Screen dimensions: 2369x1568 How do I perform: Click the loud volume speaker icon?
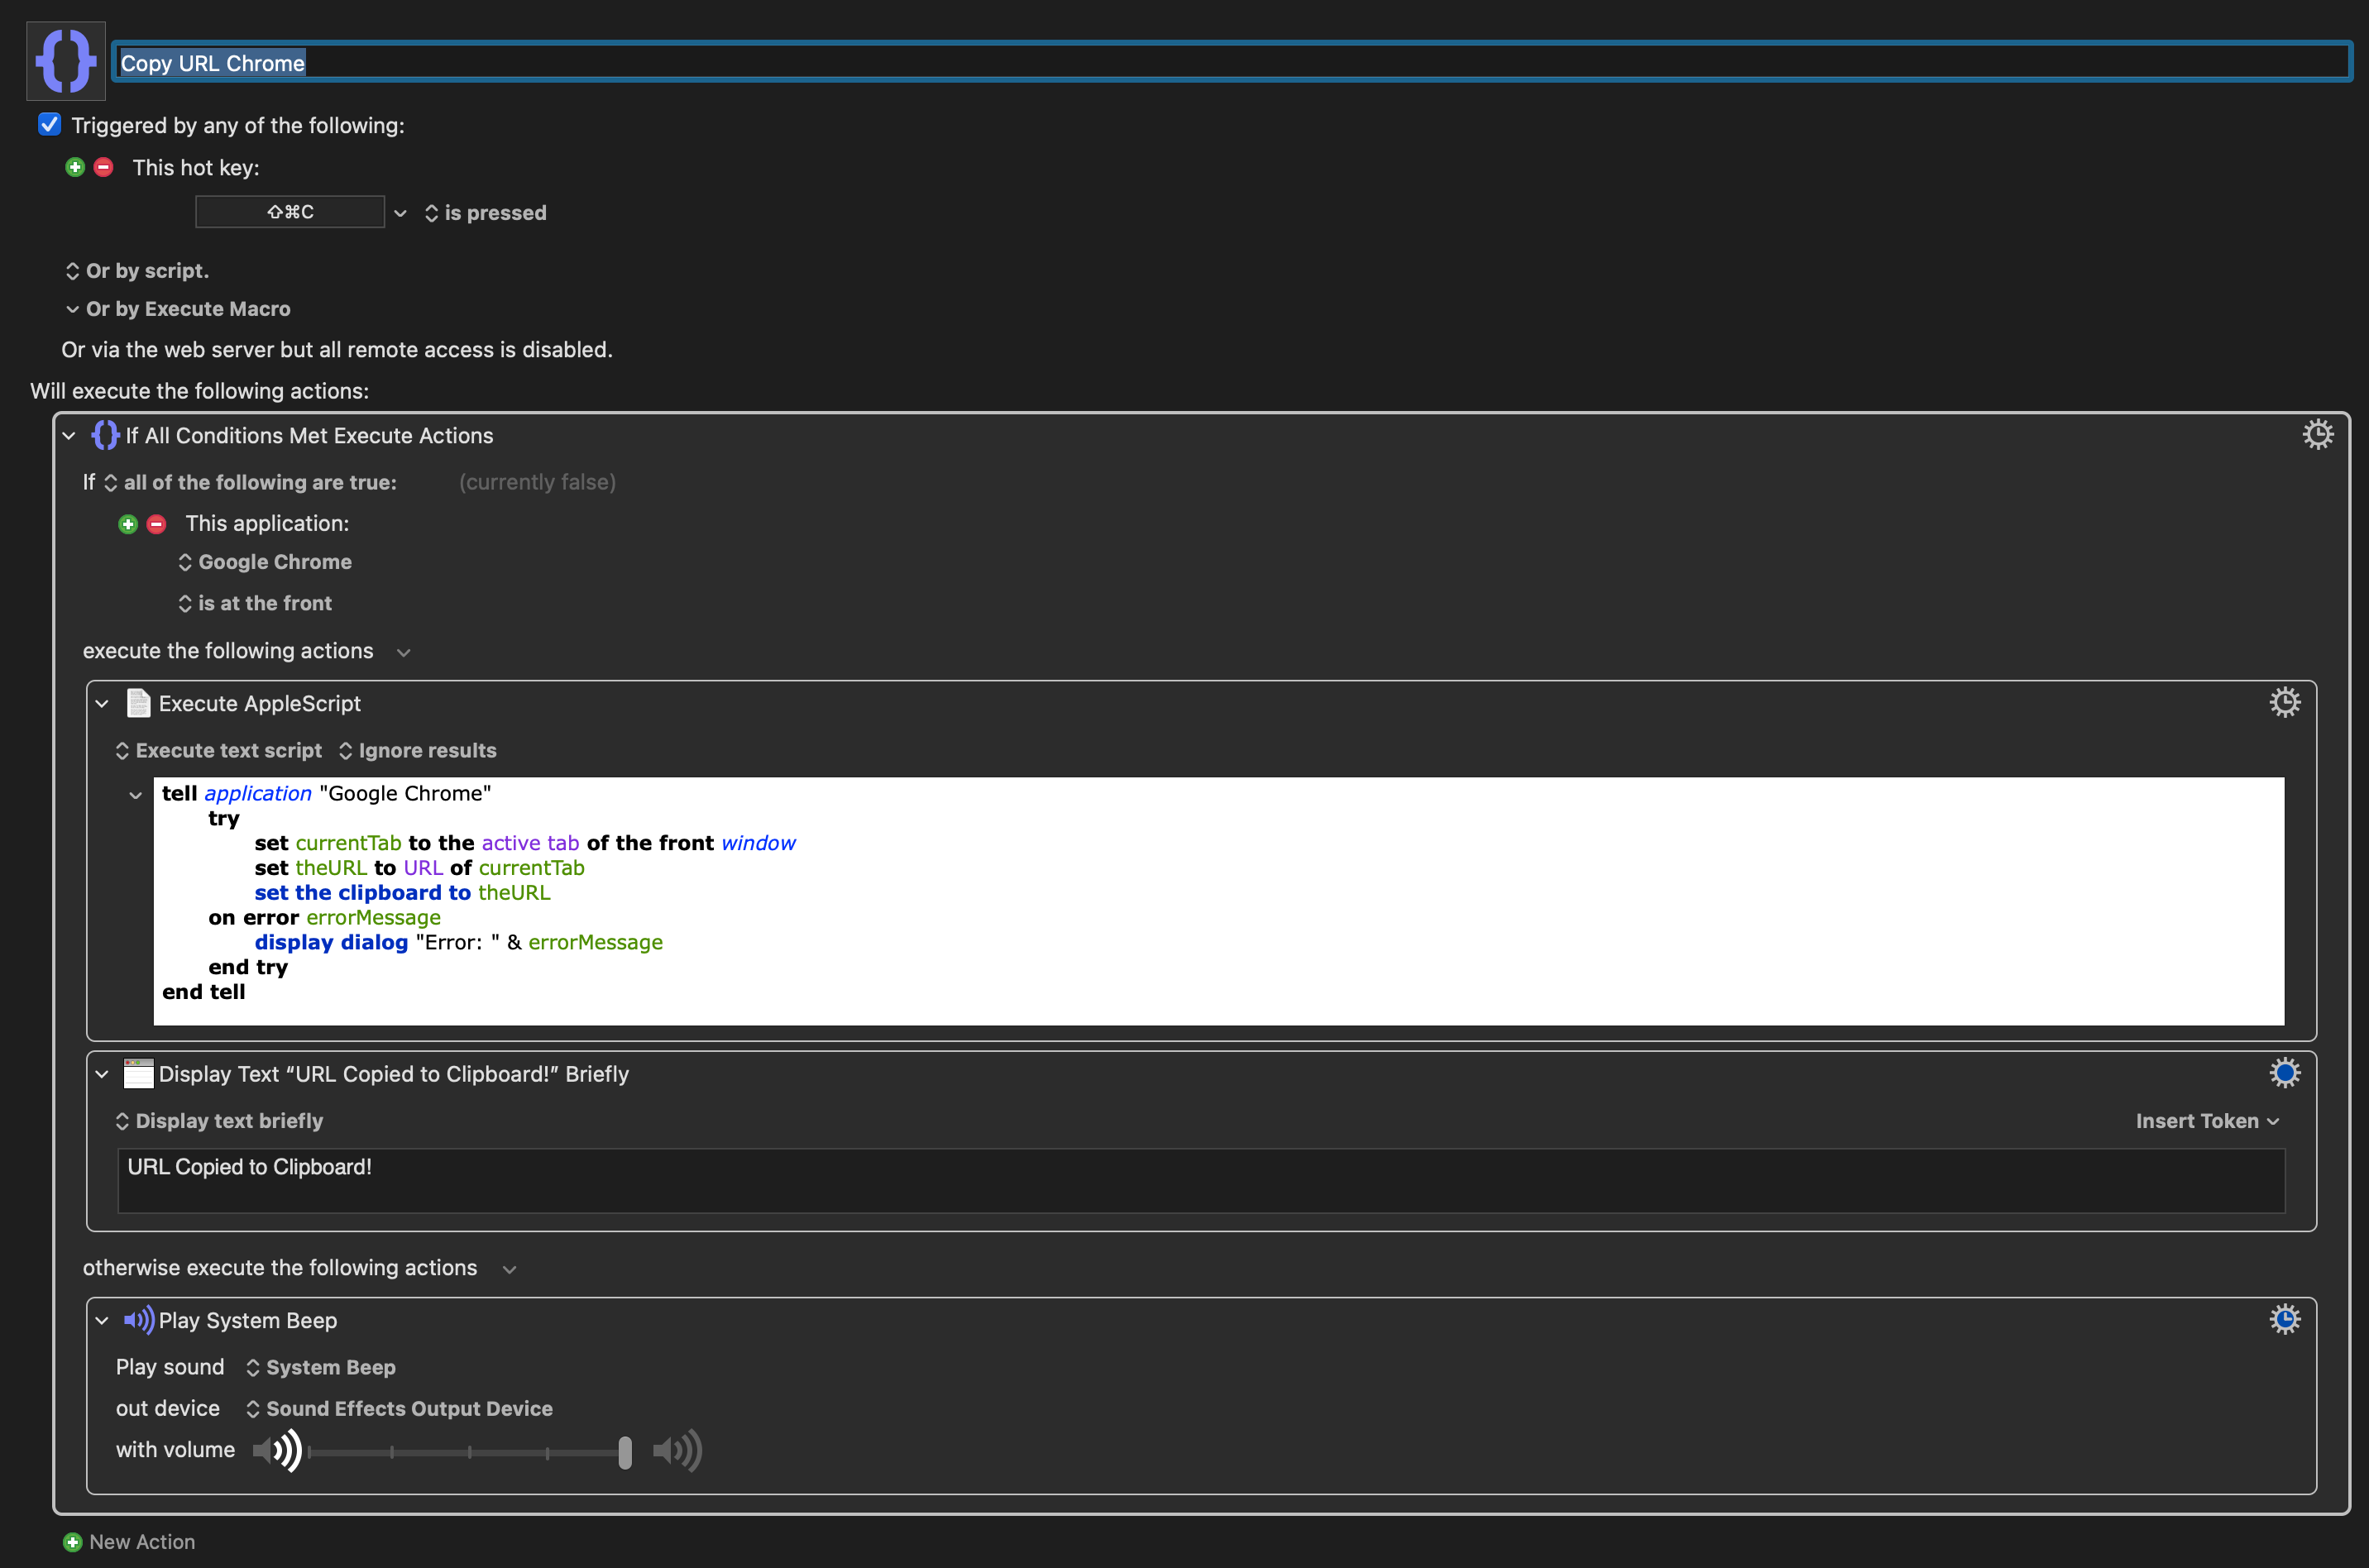[677, 1450]
